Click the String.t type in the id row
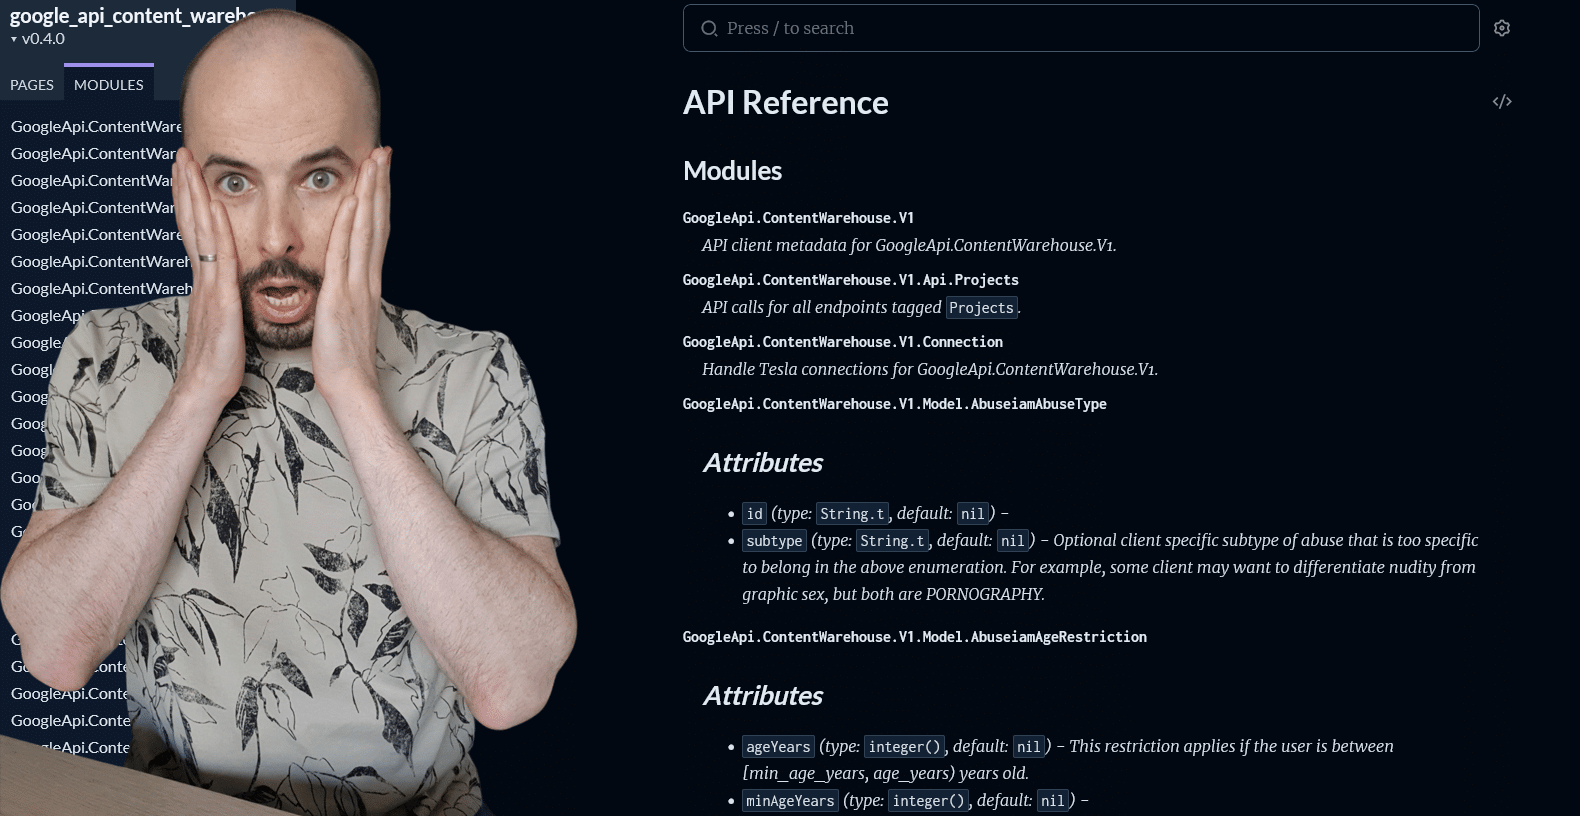This screenshot has width=1580, height=816. (x=852, y=514)
